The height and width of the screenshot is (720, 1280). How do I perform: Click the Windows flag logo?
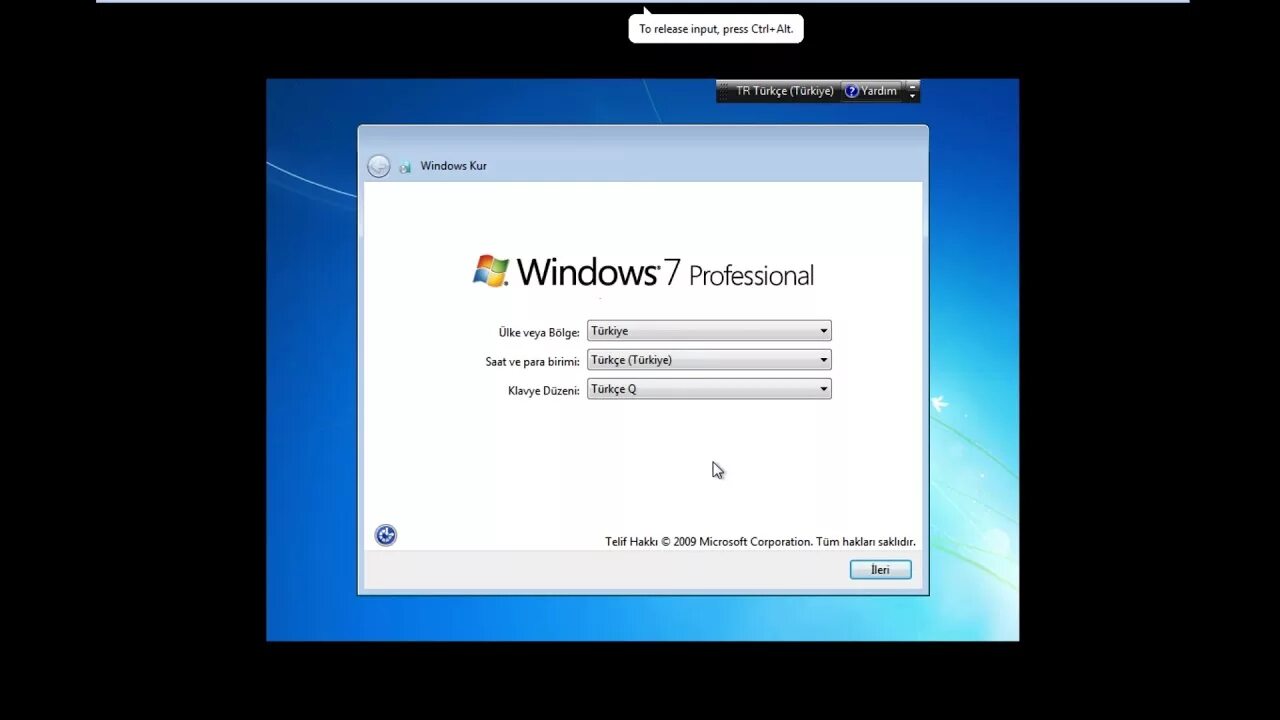[x=491, y=271]
